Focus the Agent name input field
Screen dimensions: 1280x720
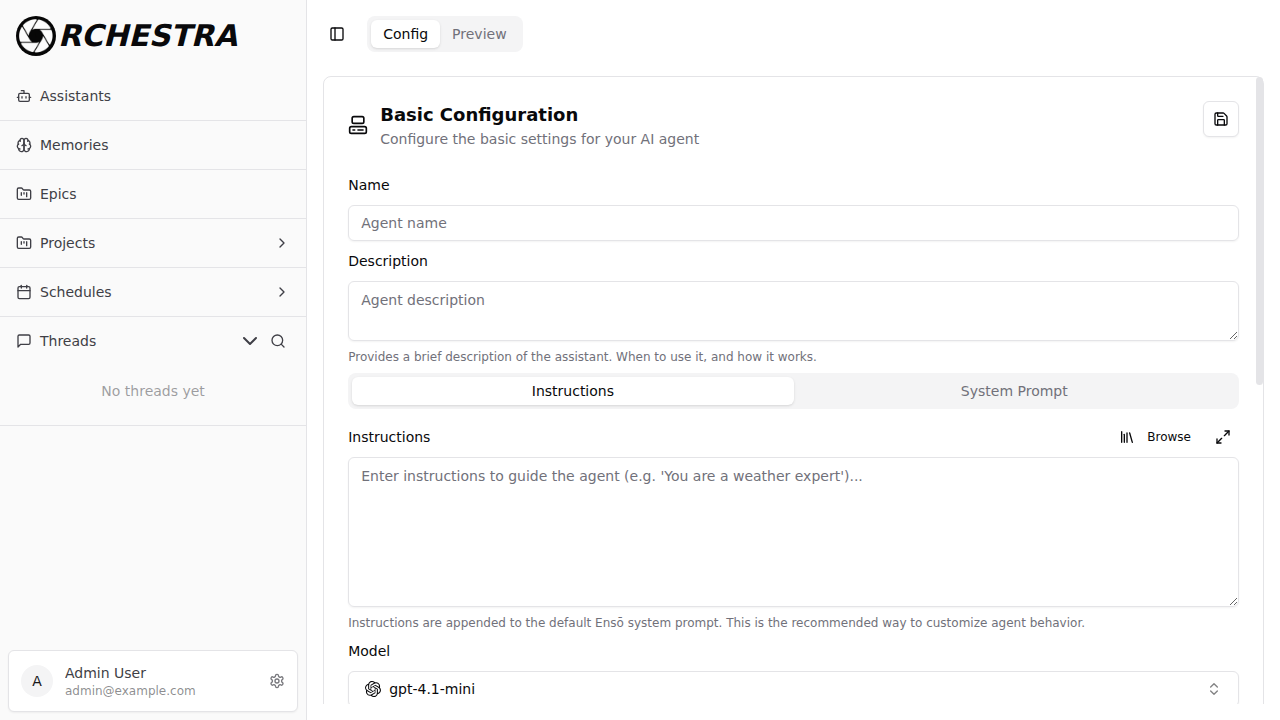(x=793, y=223)
